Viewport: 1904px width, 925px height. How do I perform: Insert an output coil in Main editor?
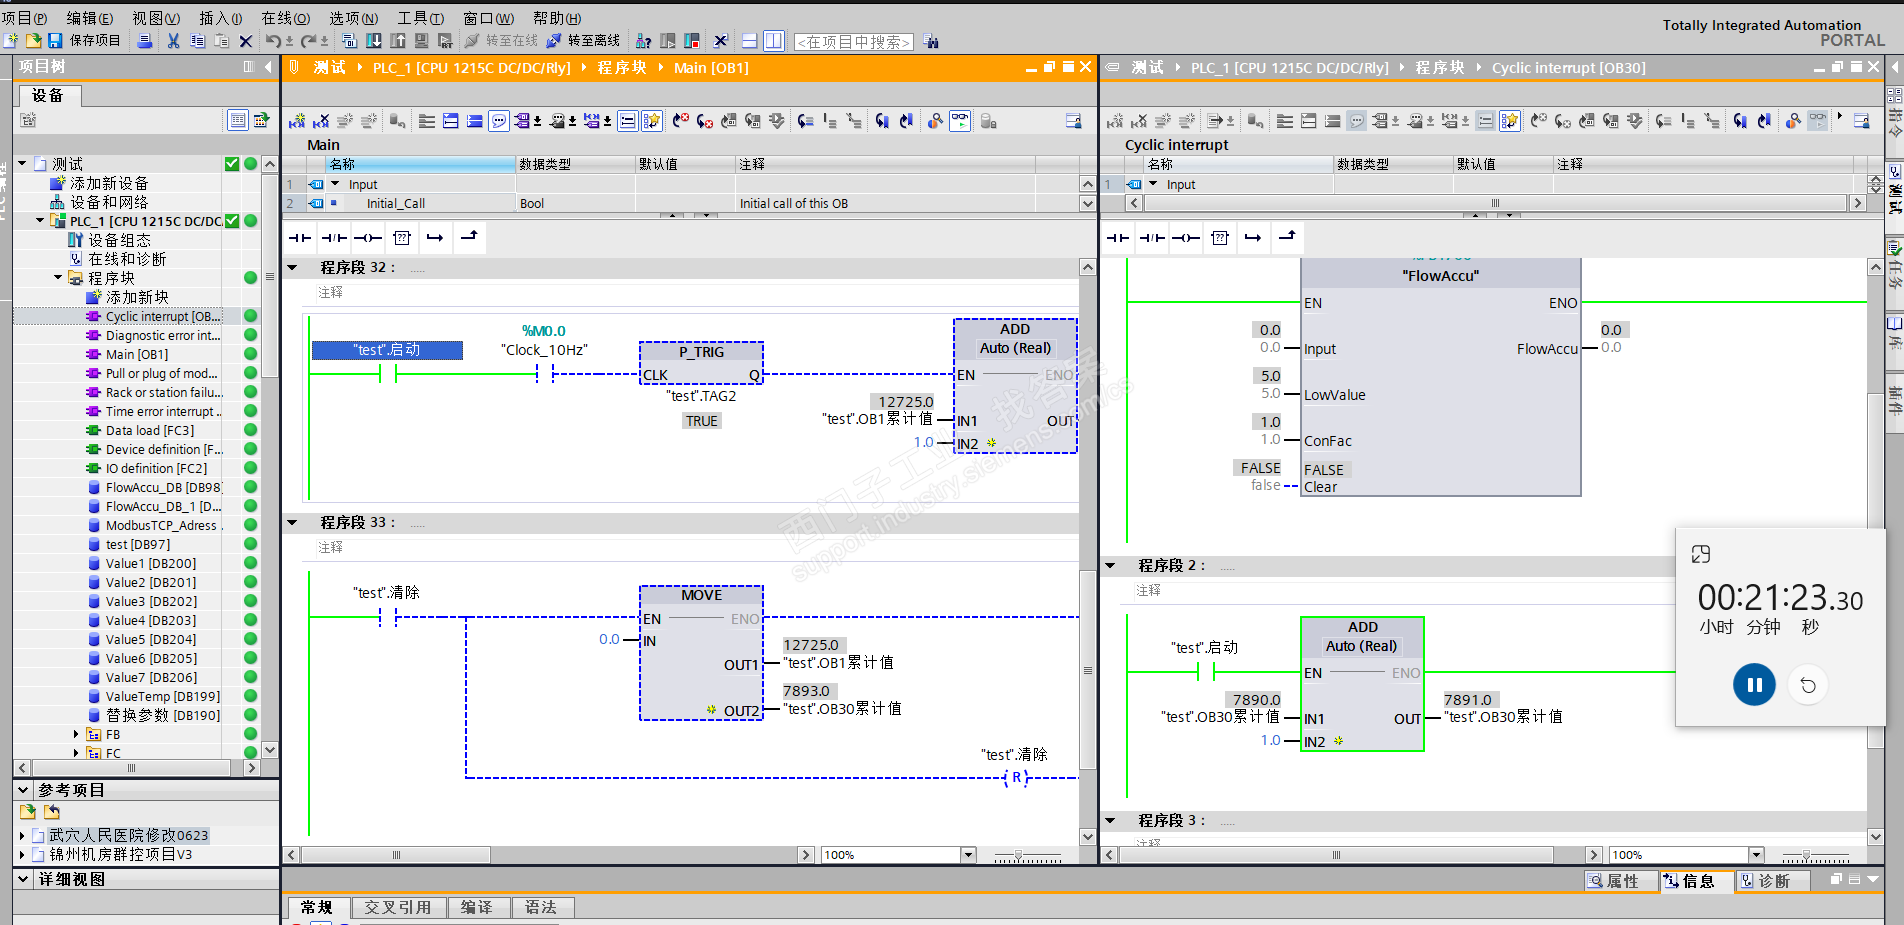(368, 238)
